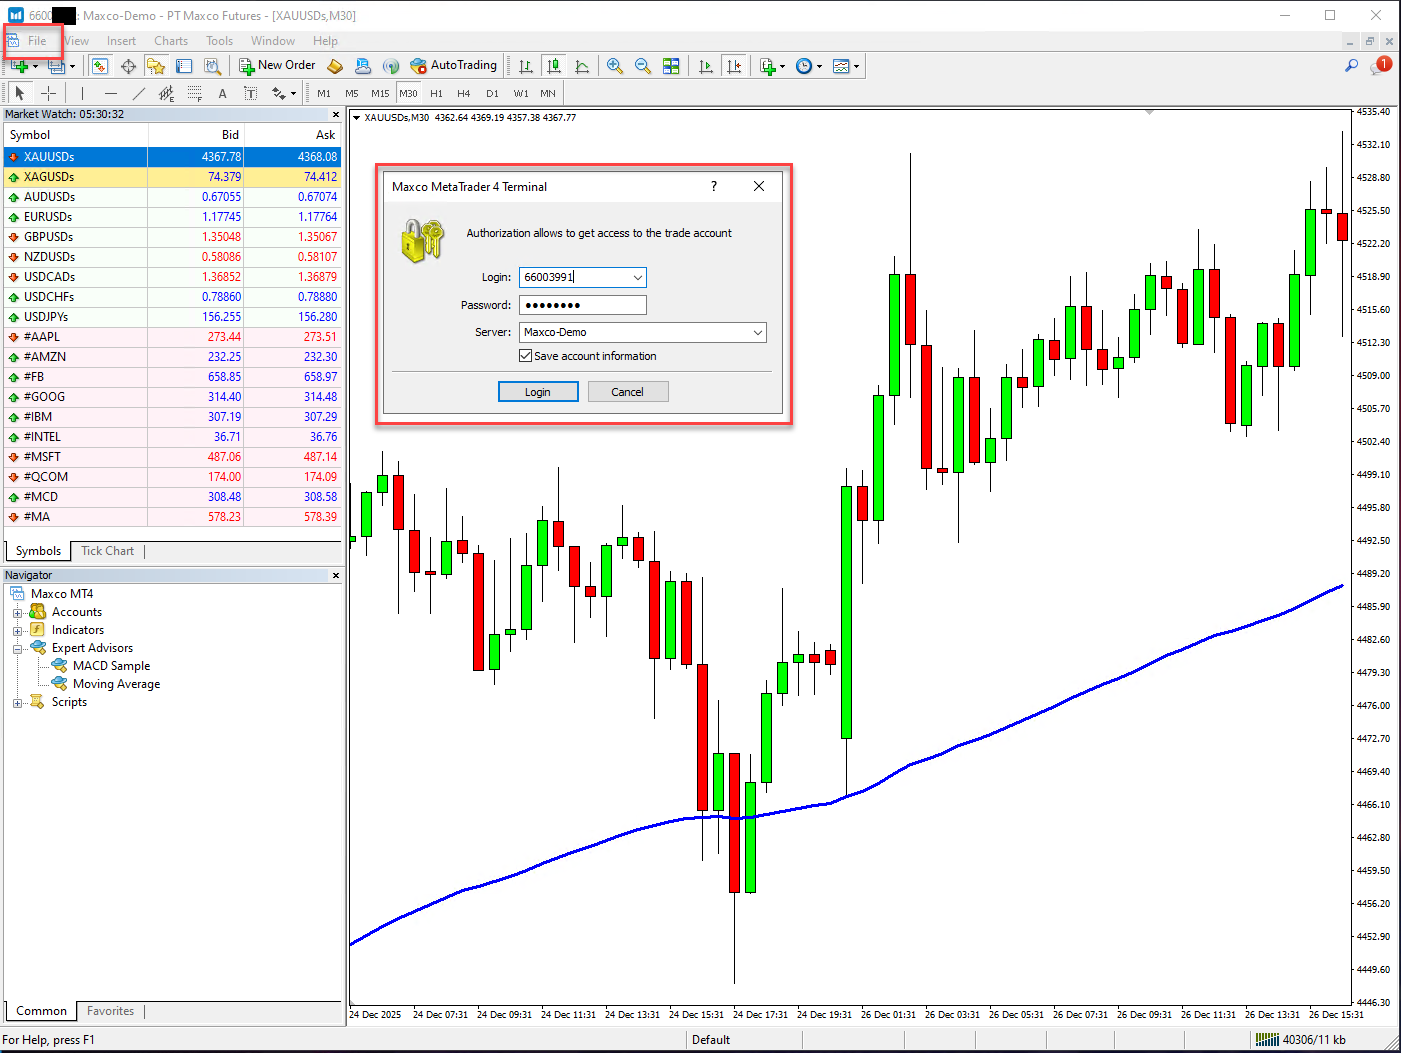Click the Zoom In magnifier icon
This screenshot has height=1053, width=1401.
pyautogui.click(x=615, y=66)
